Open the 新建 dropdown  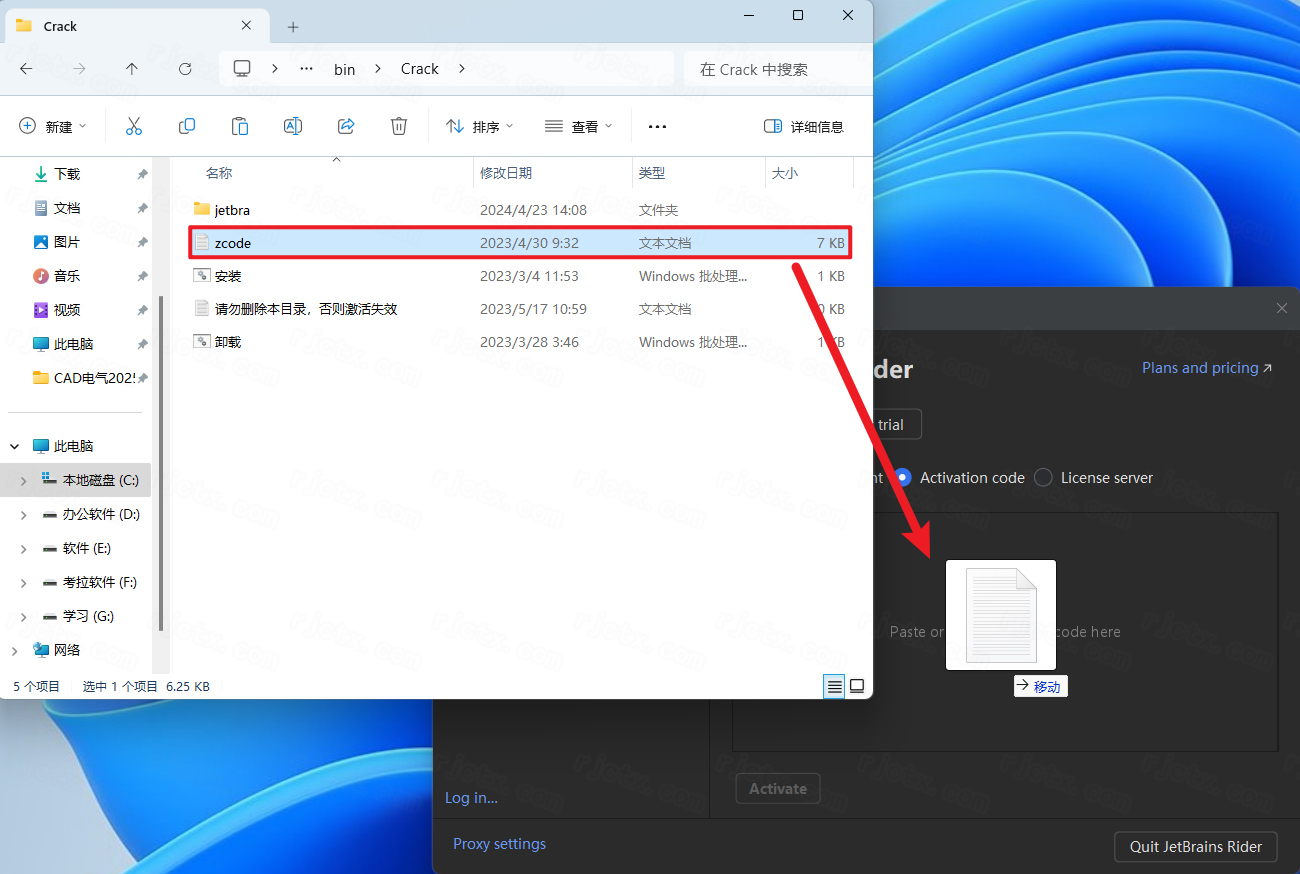coord(53,127)
